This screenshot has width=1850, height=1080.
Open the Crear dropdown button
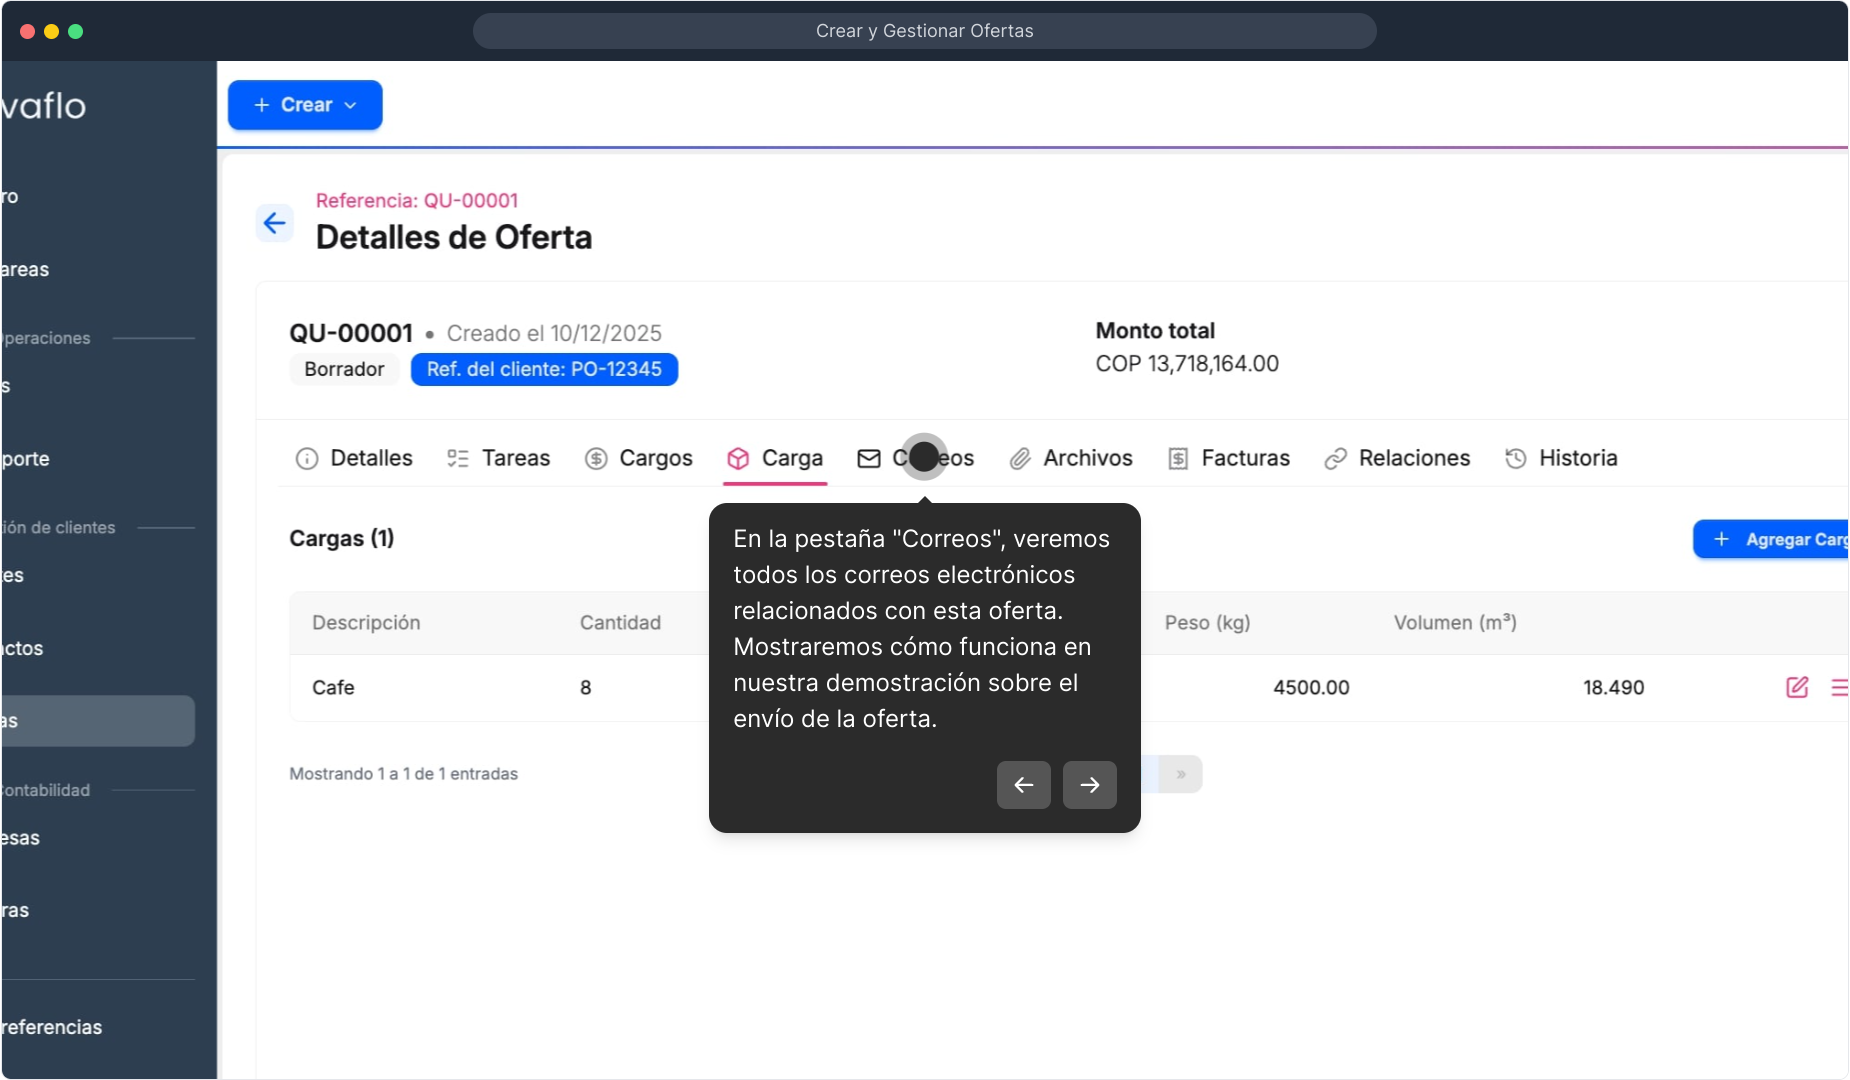305,105
